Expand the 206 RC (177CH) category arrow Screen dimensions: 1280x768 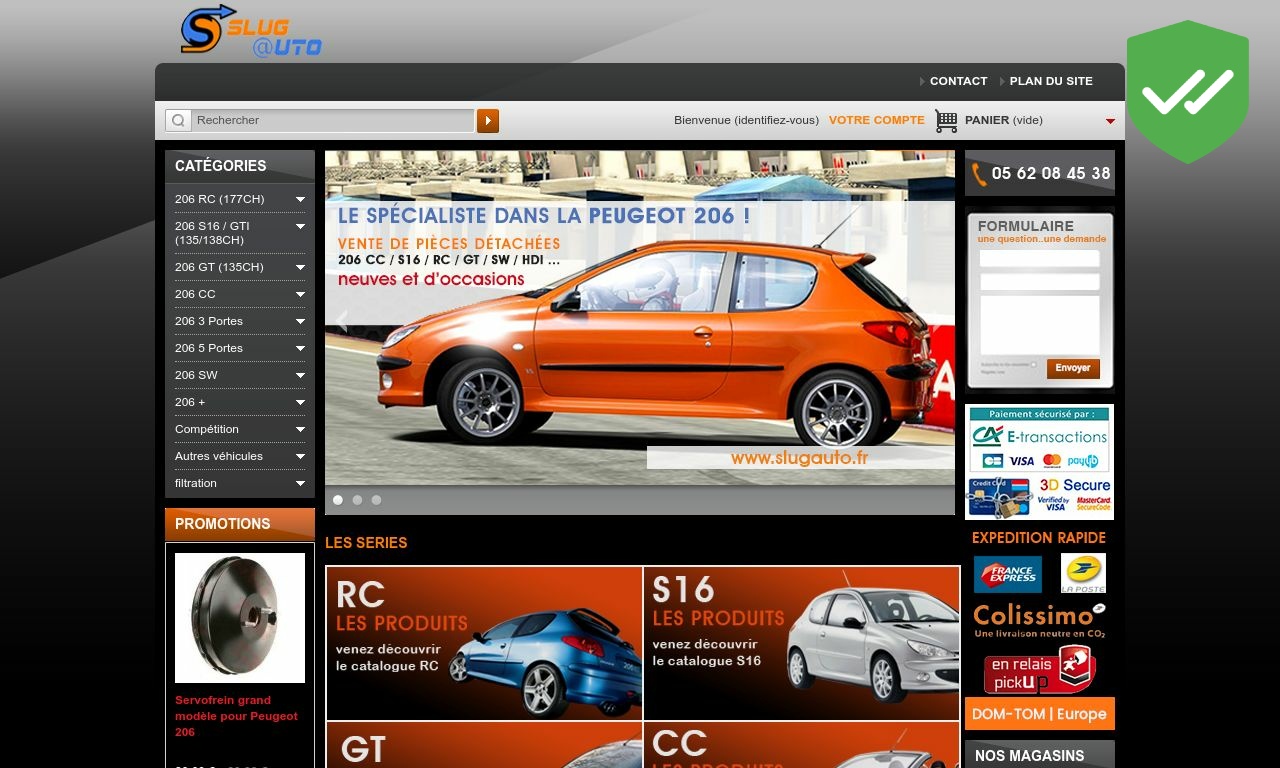pos(300,200)
